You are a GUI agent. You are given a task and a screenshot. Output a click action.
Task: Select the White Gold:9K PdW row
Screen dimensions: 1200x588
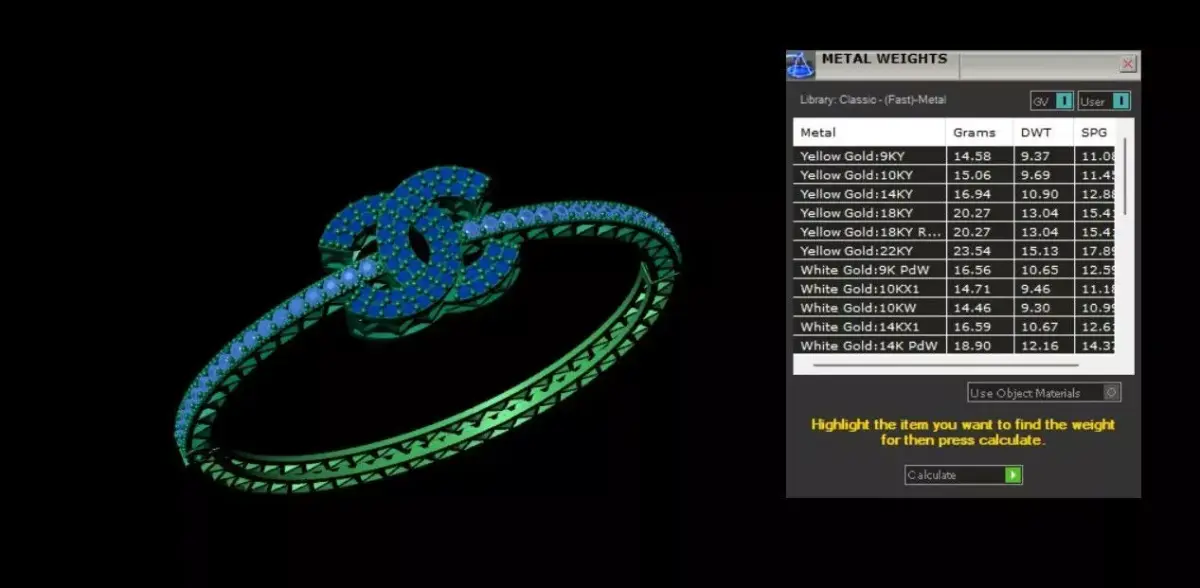click(x=954, y=270)
